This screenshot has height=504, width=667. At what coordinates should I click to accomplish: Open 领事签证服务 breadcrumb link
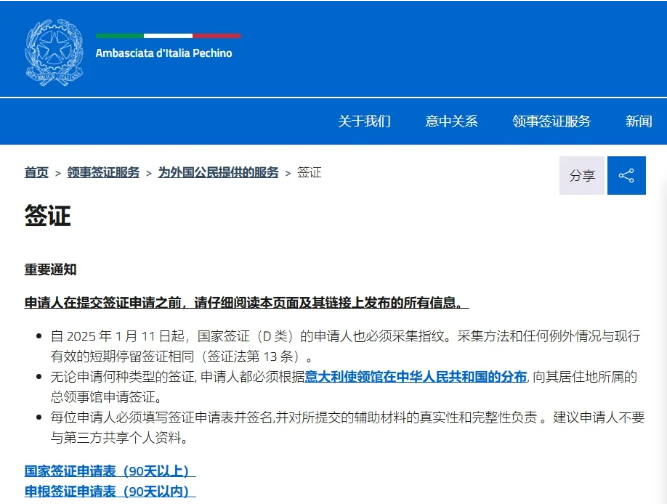[103, 172]
